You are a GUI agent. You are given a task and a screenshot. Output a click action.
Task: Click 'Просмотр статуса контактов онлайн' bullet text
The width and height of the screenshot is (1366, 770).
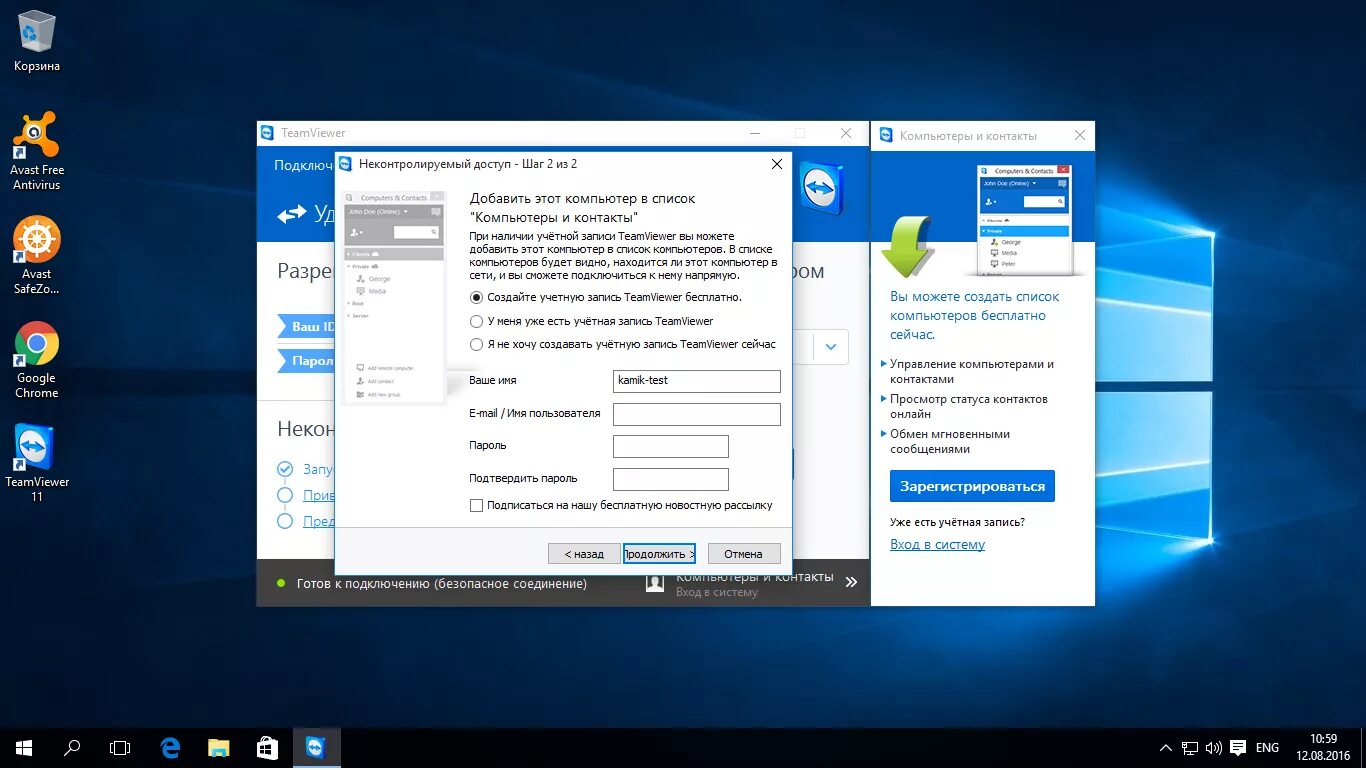[x=969, y=406]
